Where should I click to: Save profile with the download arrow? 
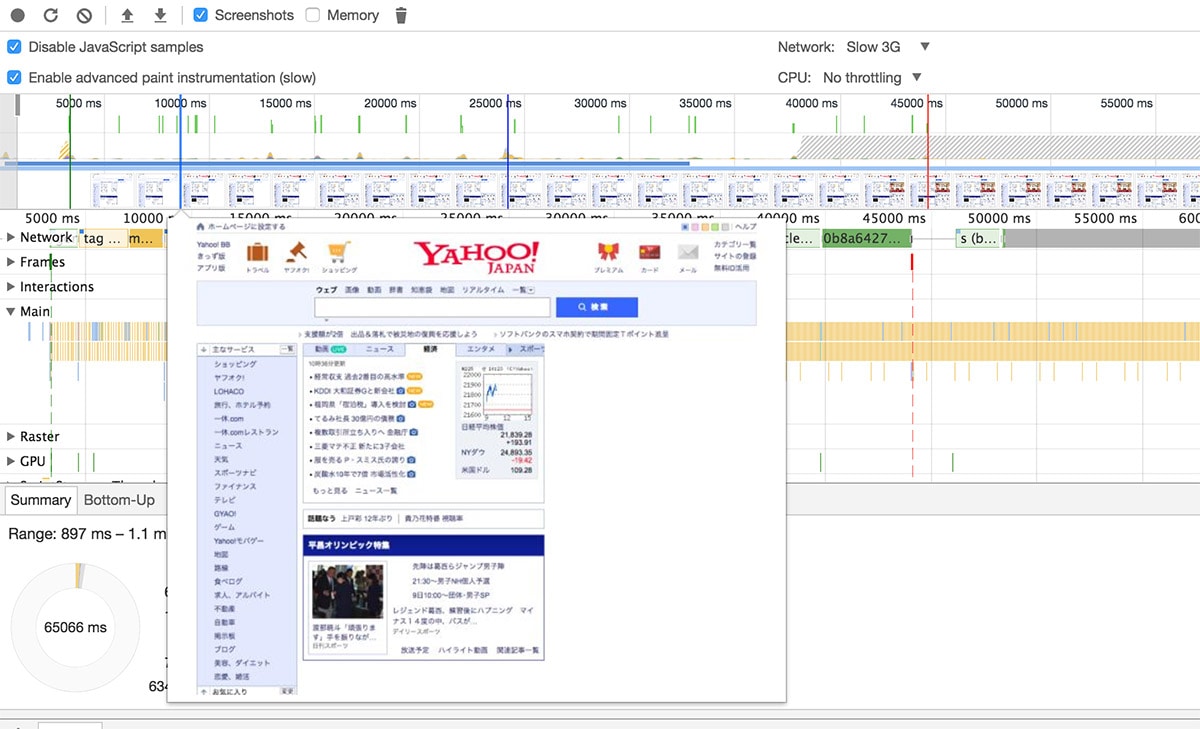click(160, 16)
